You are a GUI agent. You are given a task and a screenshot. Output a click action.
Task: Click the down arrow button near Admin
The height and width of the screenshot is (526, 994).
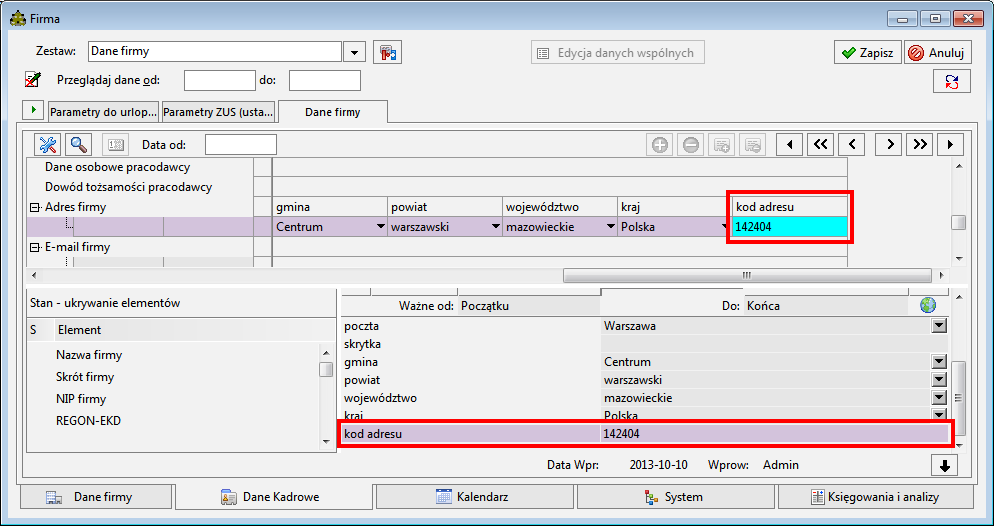[x=944, y=465]
